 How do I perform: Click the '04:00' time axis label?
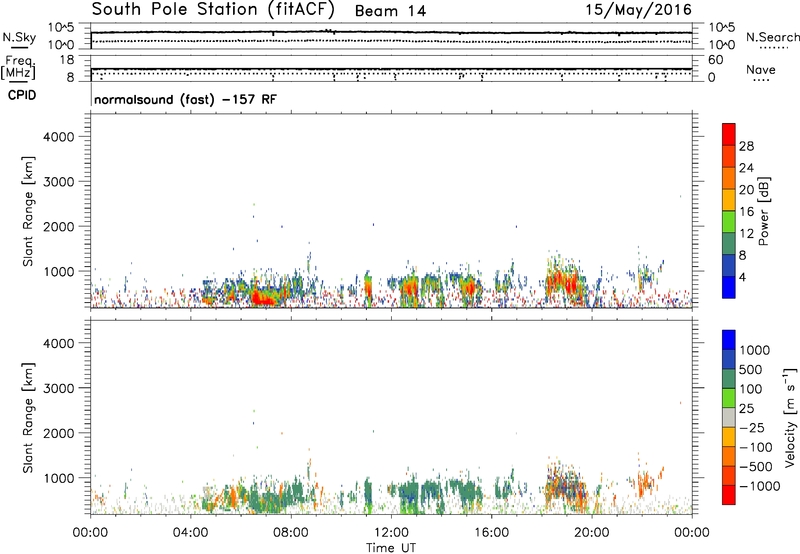pyautogui.click(x=190, y=533)
